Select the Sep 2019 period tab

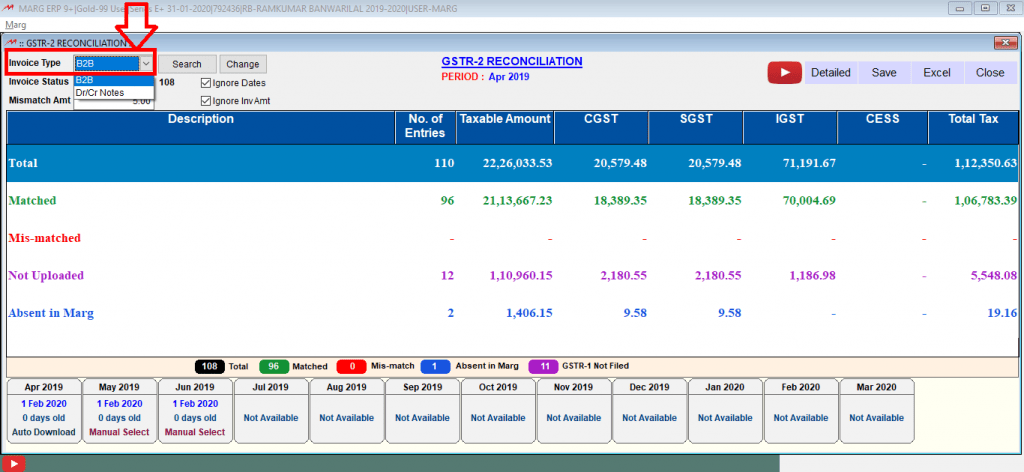423,409
